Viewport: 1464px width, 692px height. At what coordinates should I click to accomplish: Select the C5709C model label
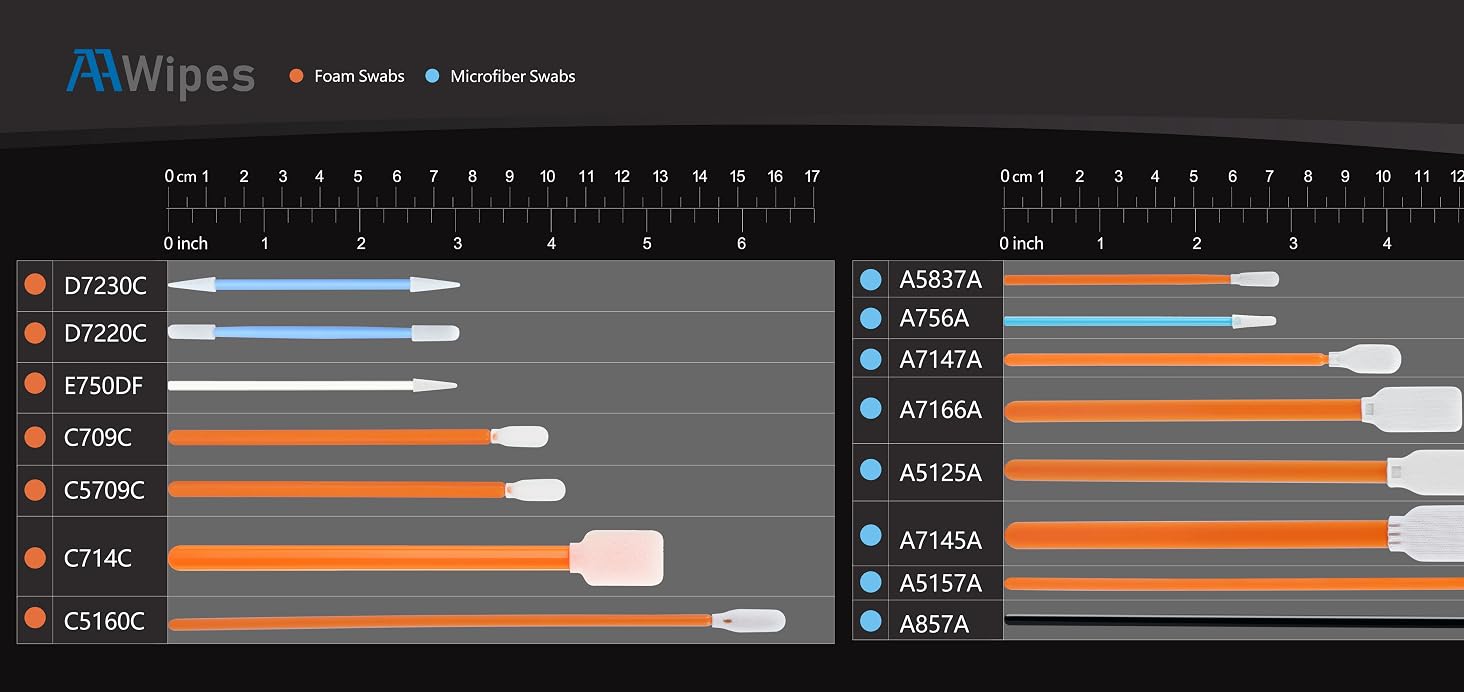[104, 490]
